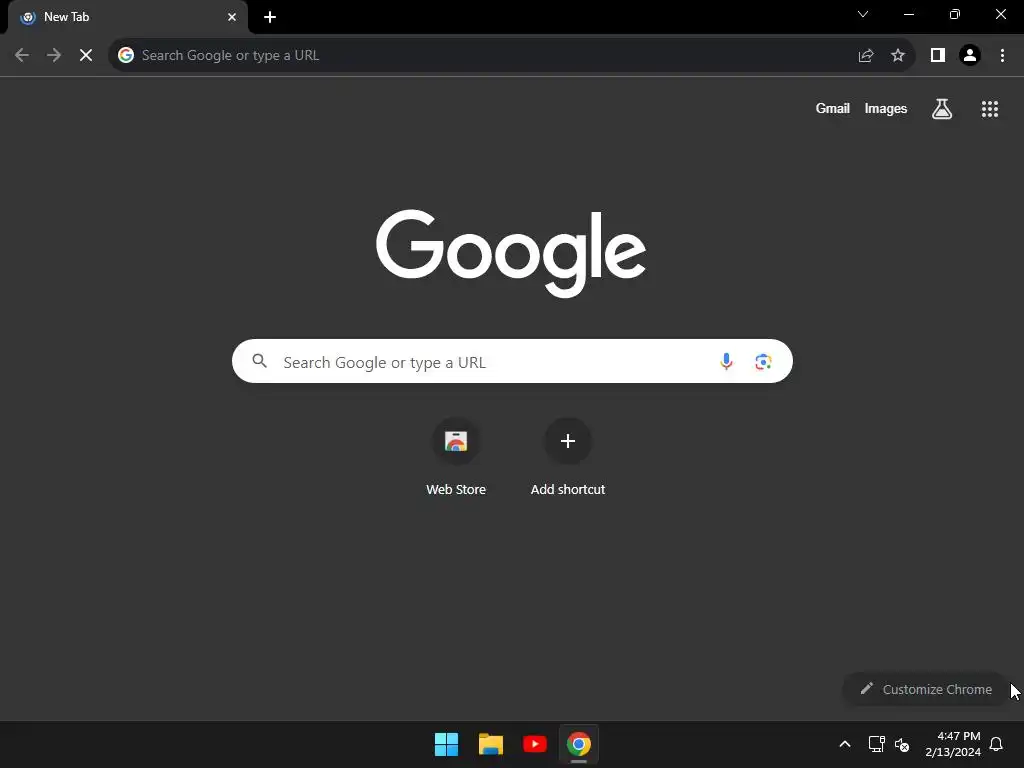This screenshot has height=768, width=1024.
Task: Open Chrome's three-dot menu
Action: pyautogui.click(x=1002, y=56)
